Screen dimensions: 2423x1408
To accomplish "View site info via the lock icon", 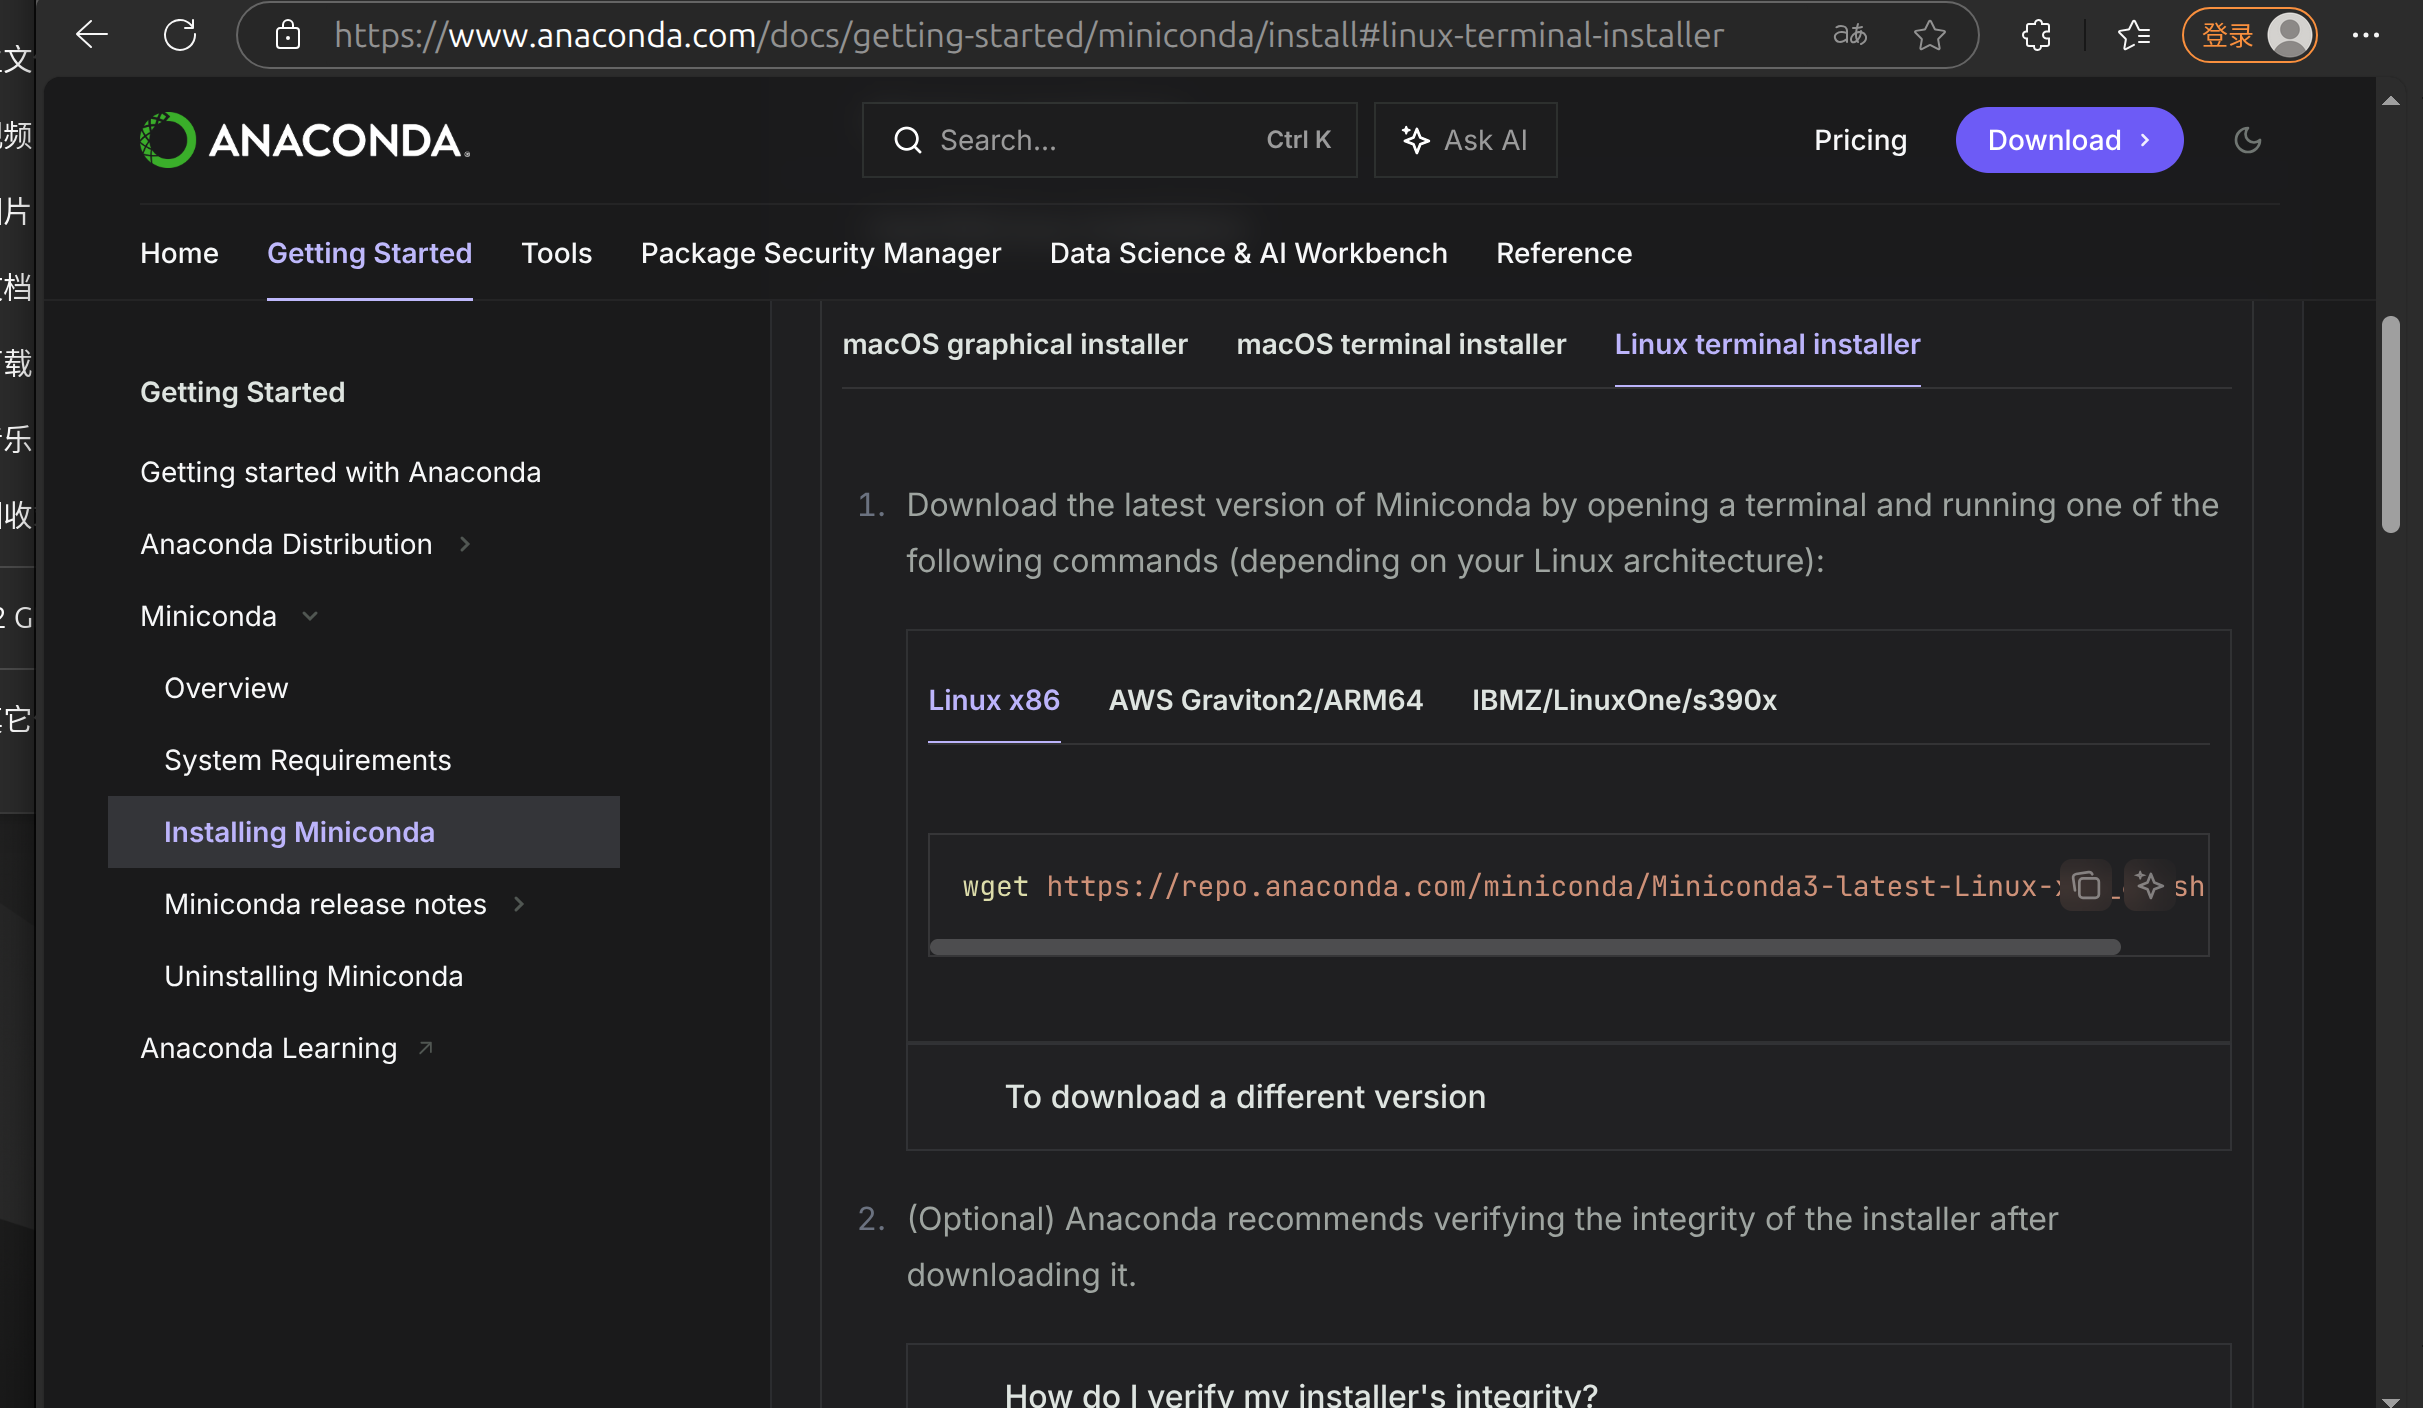I will 288,35.
